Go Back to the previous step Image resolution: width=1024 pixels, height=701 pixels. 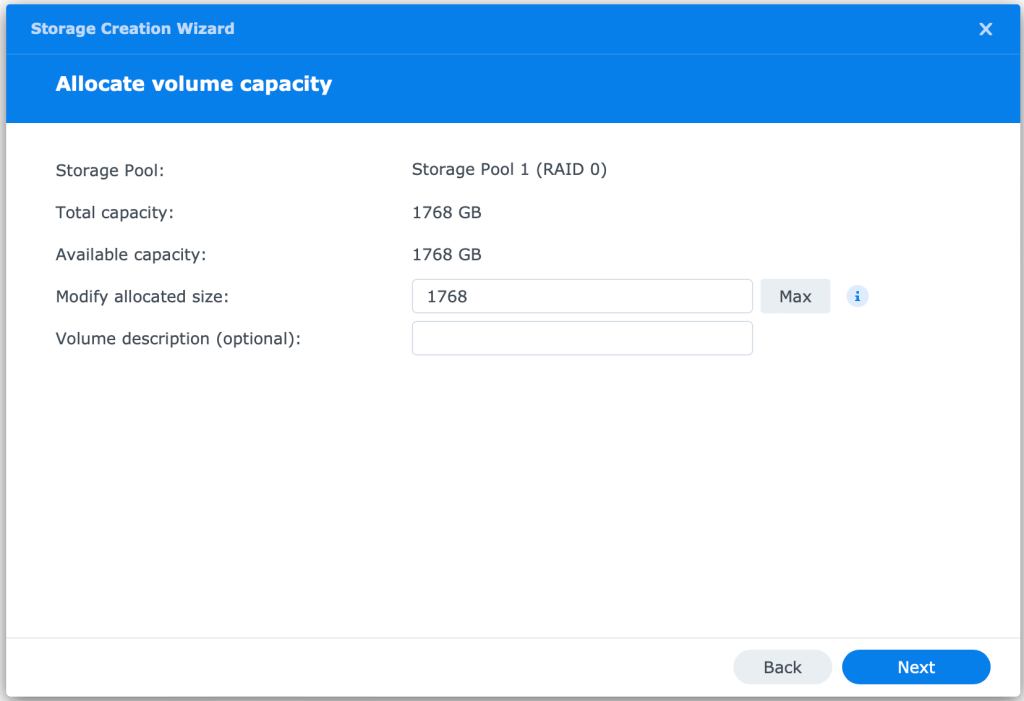(x=782, y=667)
